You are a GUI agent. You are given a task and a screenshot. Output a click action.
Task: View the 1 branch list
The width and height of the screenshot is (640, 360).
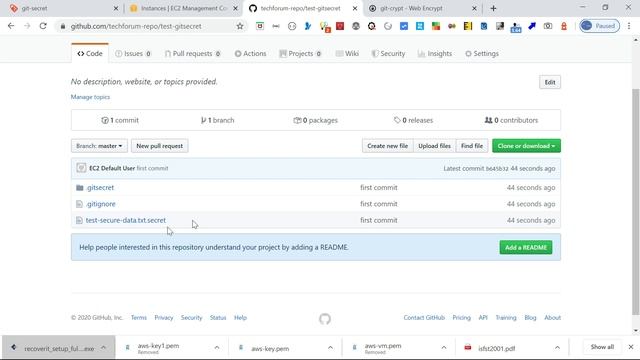(218, 120)
